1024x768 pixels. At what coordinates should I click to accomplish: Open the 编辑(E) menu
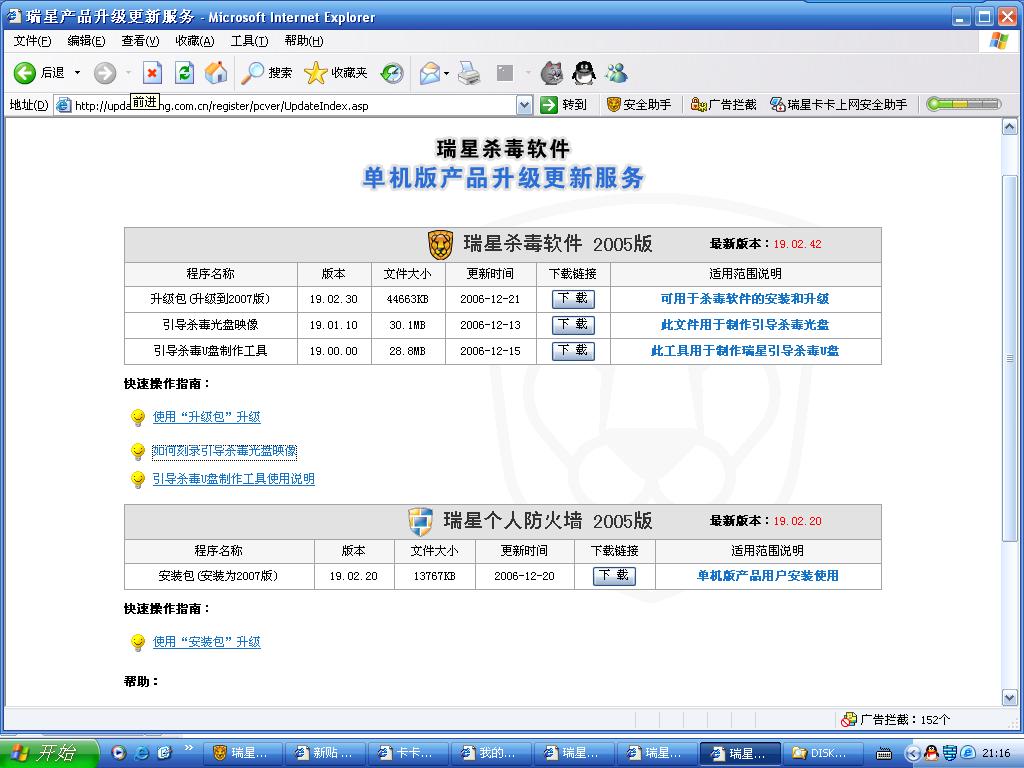pos(86,40)
